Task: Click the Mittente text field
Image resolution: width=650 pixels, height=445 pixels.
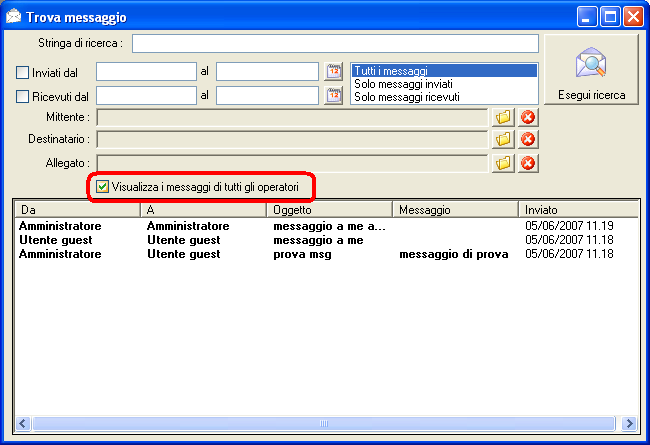Action: click(292, 117)
